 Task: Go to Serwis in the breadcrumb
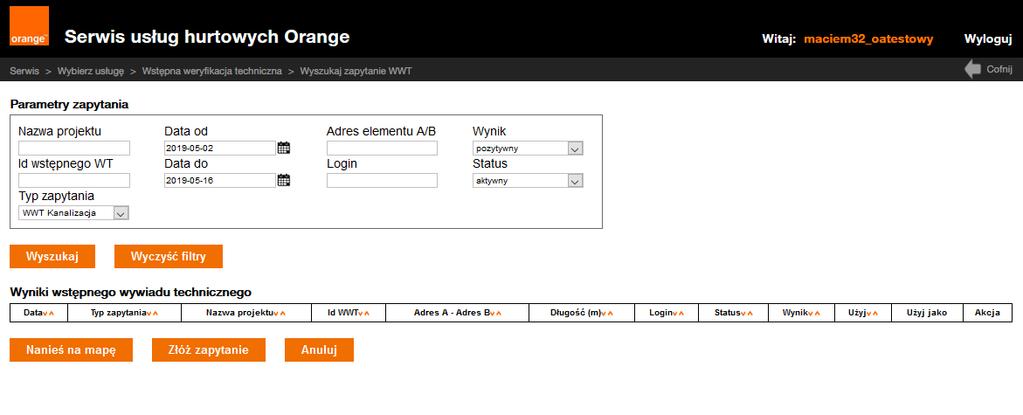24,70
